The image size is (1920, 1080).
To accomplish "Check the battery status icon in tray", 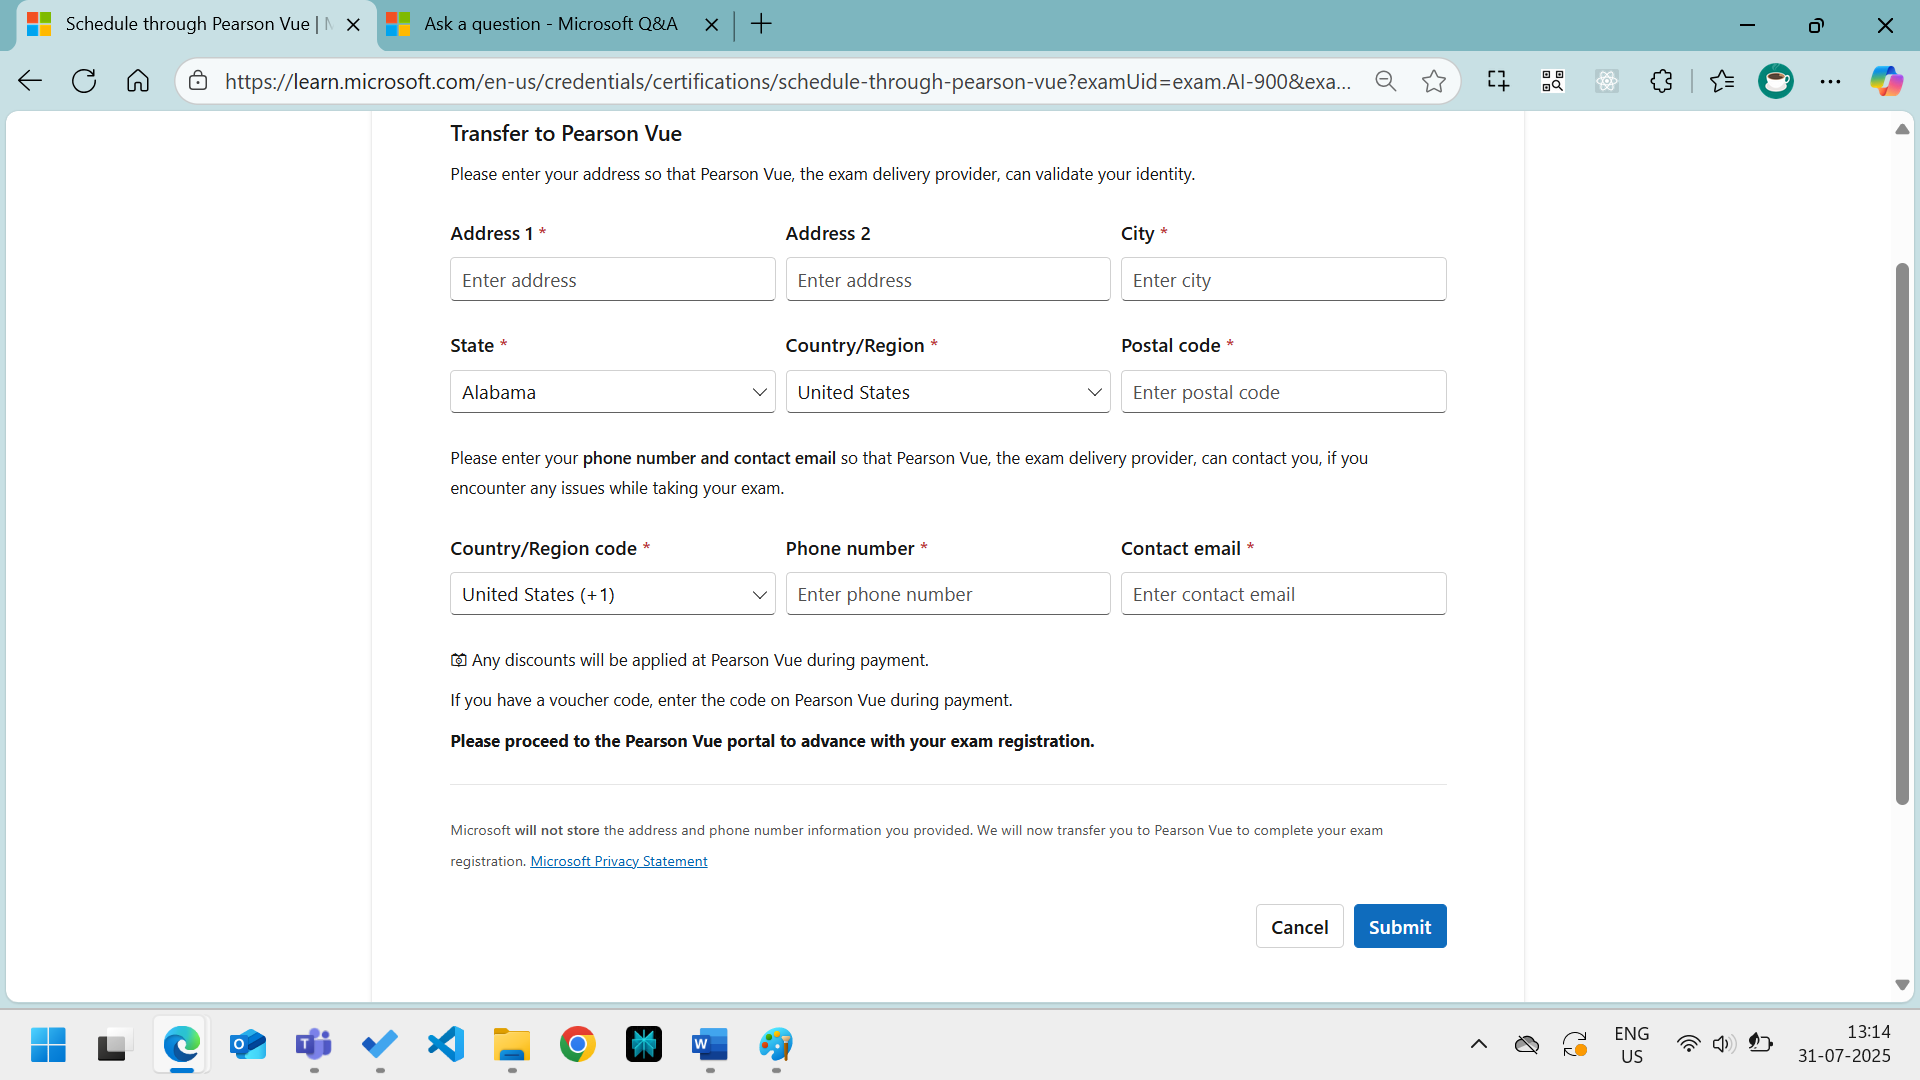I will click(x=1760, y=1045).
